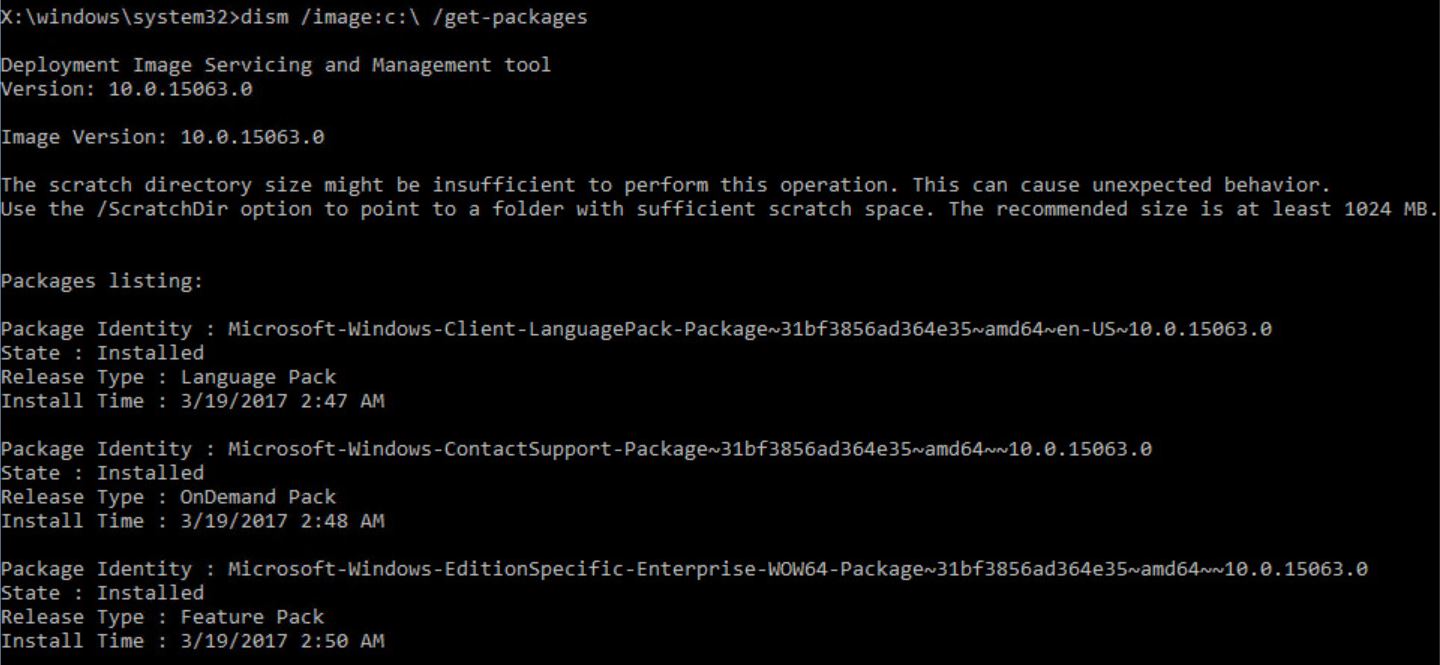
Task: Click 'State : Installed' under the LanguagePack package
Action: (x=102, y=353)
